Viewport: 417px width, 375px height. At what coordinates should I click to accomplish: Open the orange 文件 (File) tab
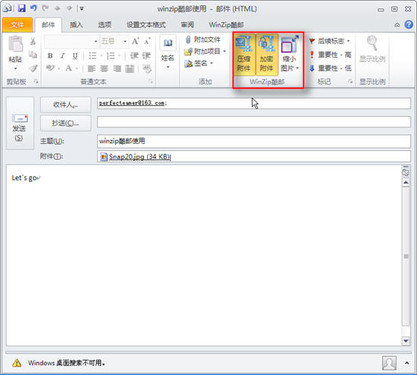(17, 25)
